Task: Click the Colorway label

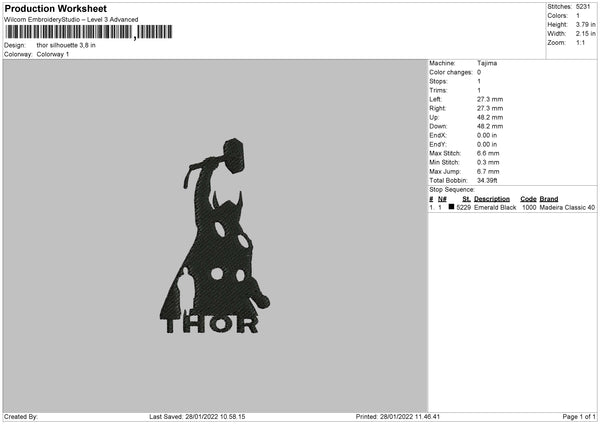Action: [x=18, y=54]
